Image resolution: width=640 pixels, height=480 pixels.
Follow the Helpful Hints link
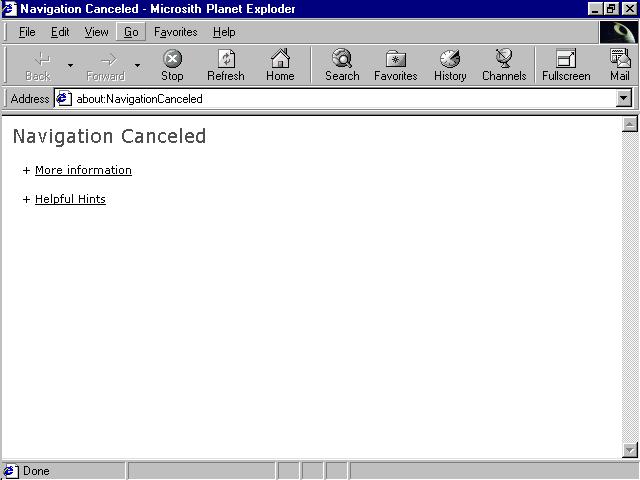click(70, 199)
